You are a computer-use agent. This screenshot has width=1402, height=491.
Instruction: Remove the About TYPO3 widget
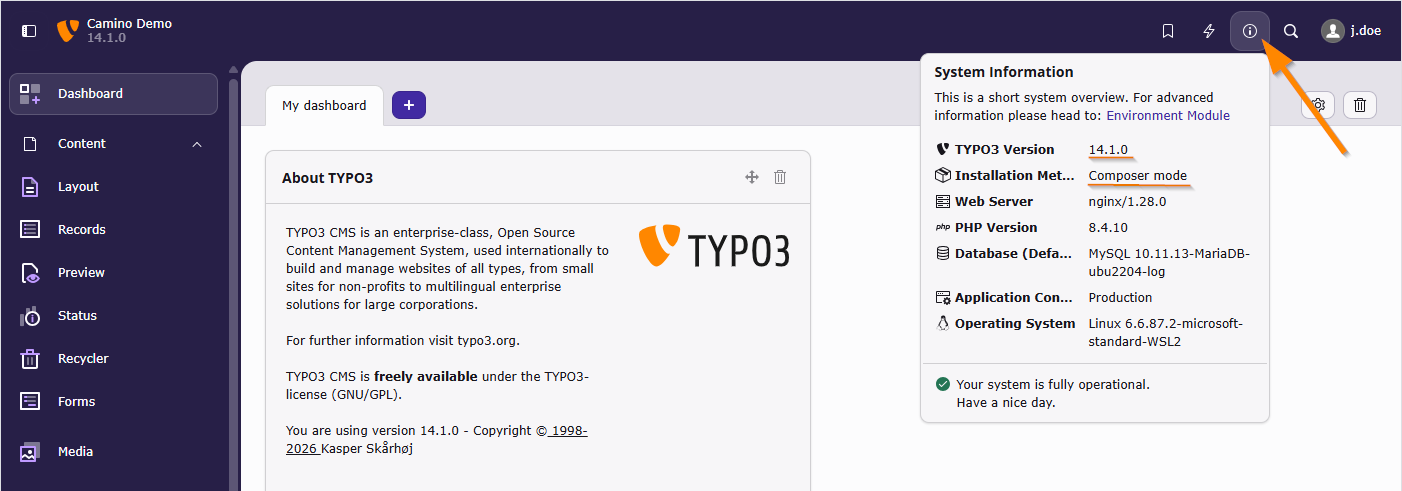tap(780, 177)
